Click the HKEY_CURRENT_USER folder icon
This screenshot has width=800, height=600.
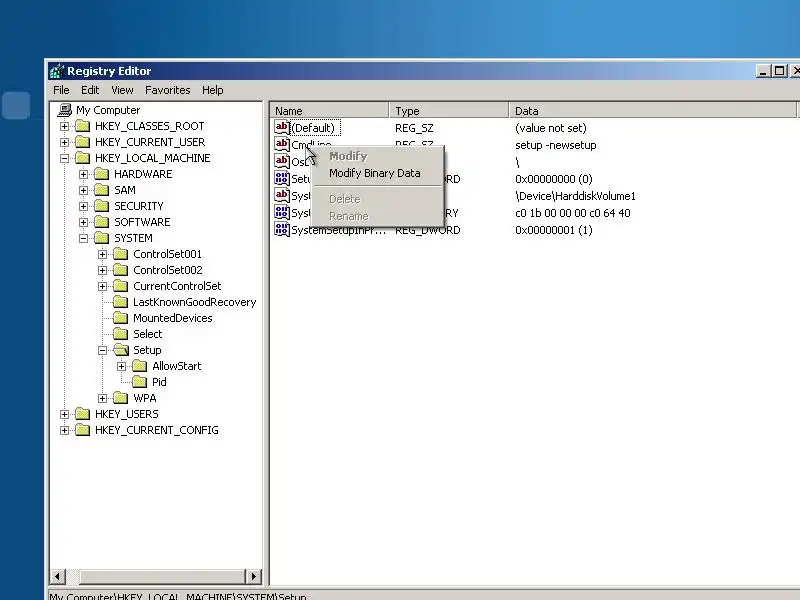coord(83,142)
